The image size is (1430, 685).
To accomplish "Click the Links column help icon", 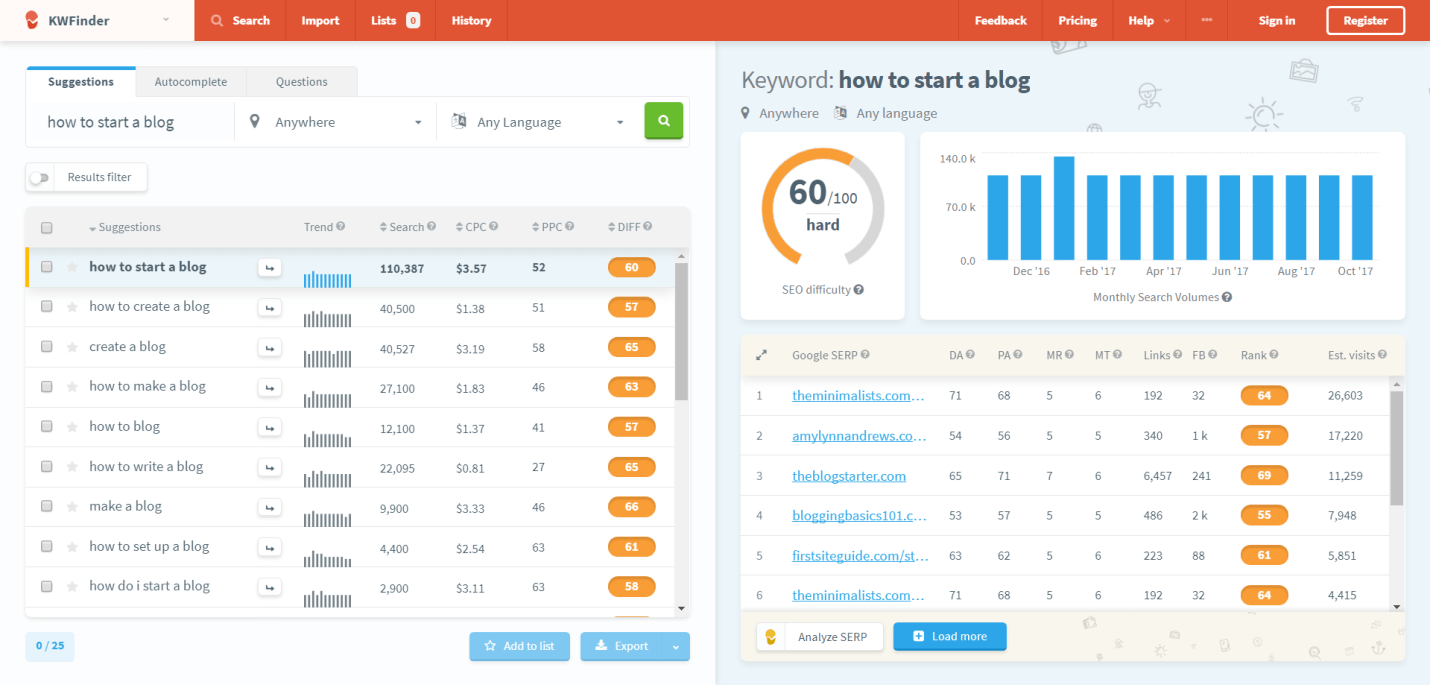I will click(x=1178, y=354).
